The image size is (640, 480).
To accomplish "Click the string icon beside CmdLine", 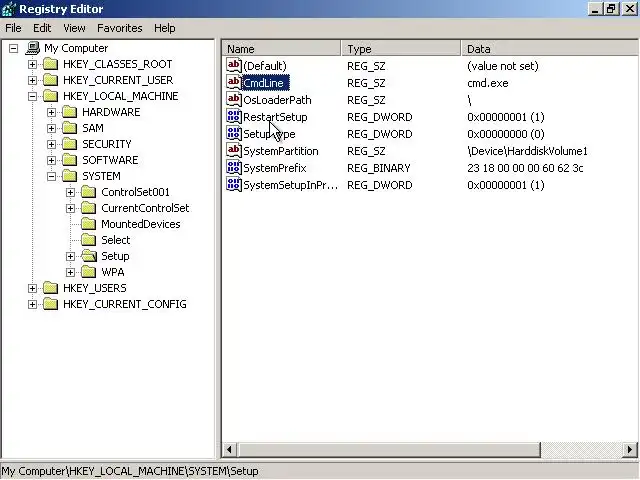I will click(234, 82).
